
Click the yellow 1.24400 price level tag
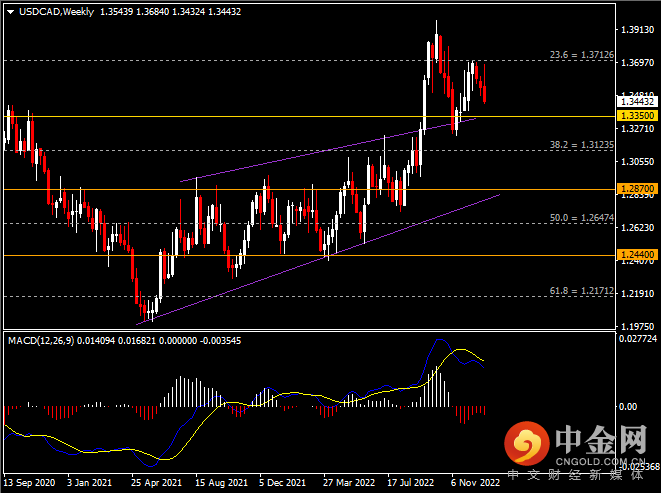(638, 255)
